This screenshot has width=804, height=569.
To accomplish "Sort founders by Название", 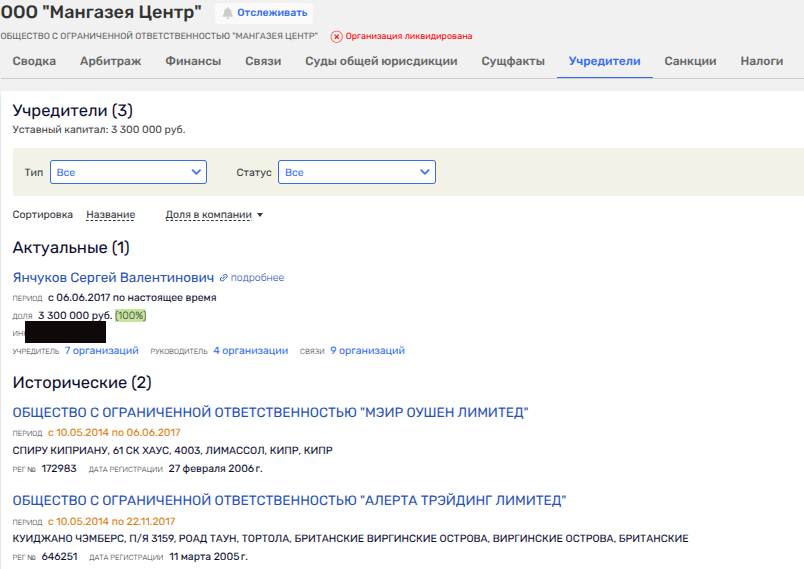I will tap(110, 215).
